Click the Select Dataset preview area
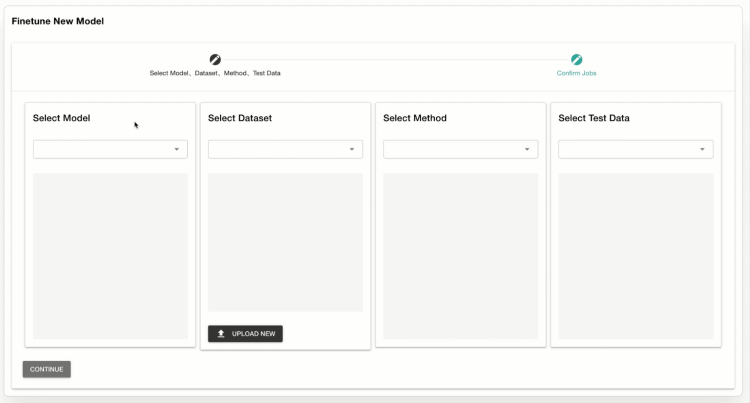Screen dimensions: 750x403 (x=285, y=242)
